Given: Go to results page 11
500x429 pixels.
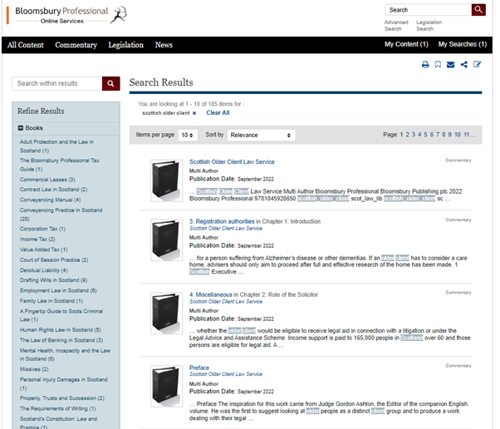Looking at the screenshot, I should coord(466,135).
